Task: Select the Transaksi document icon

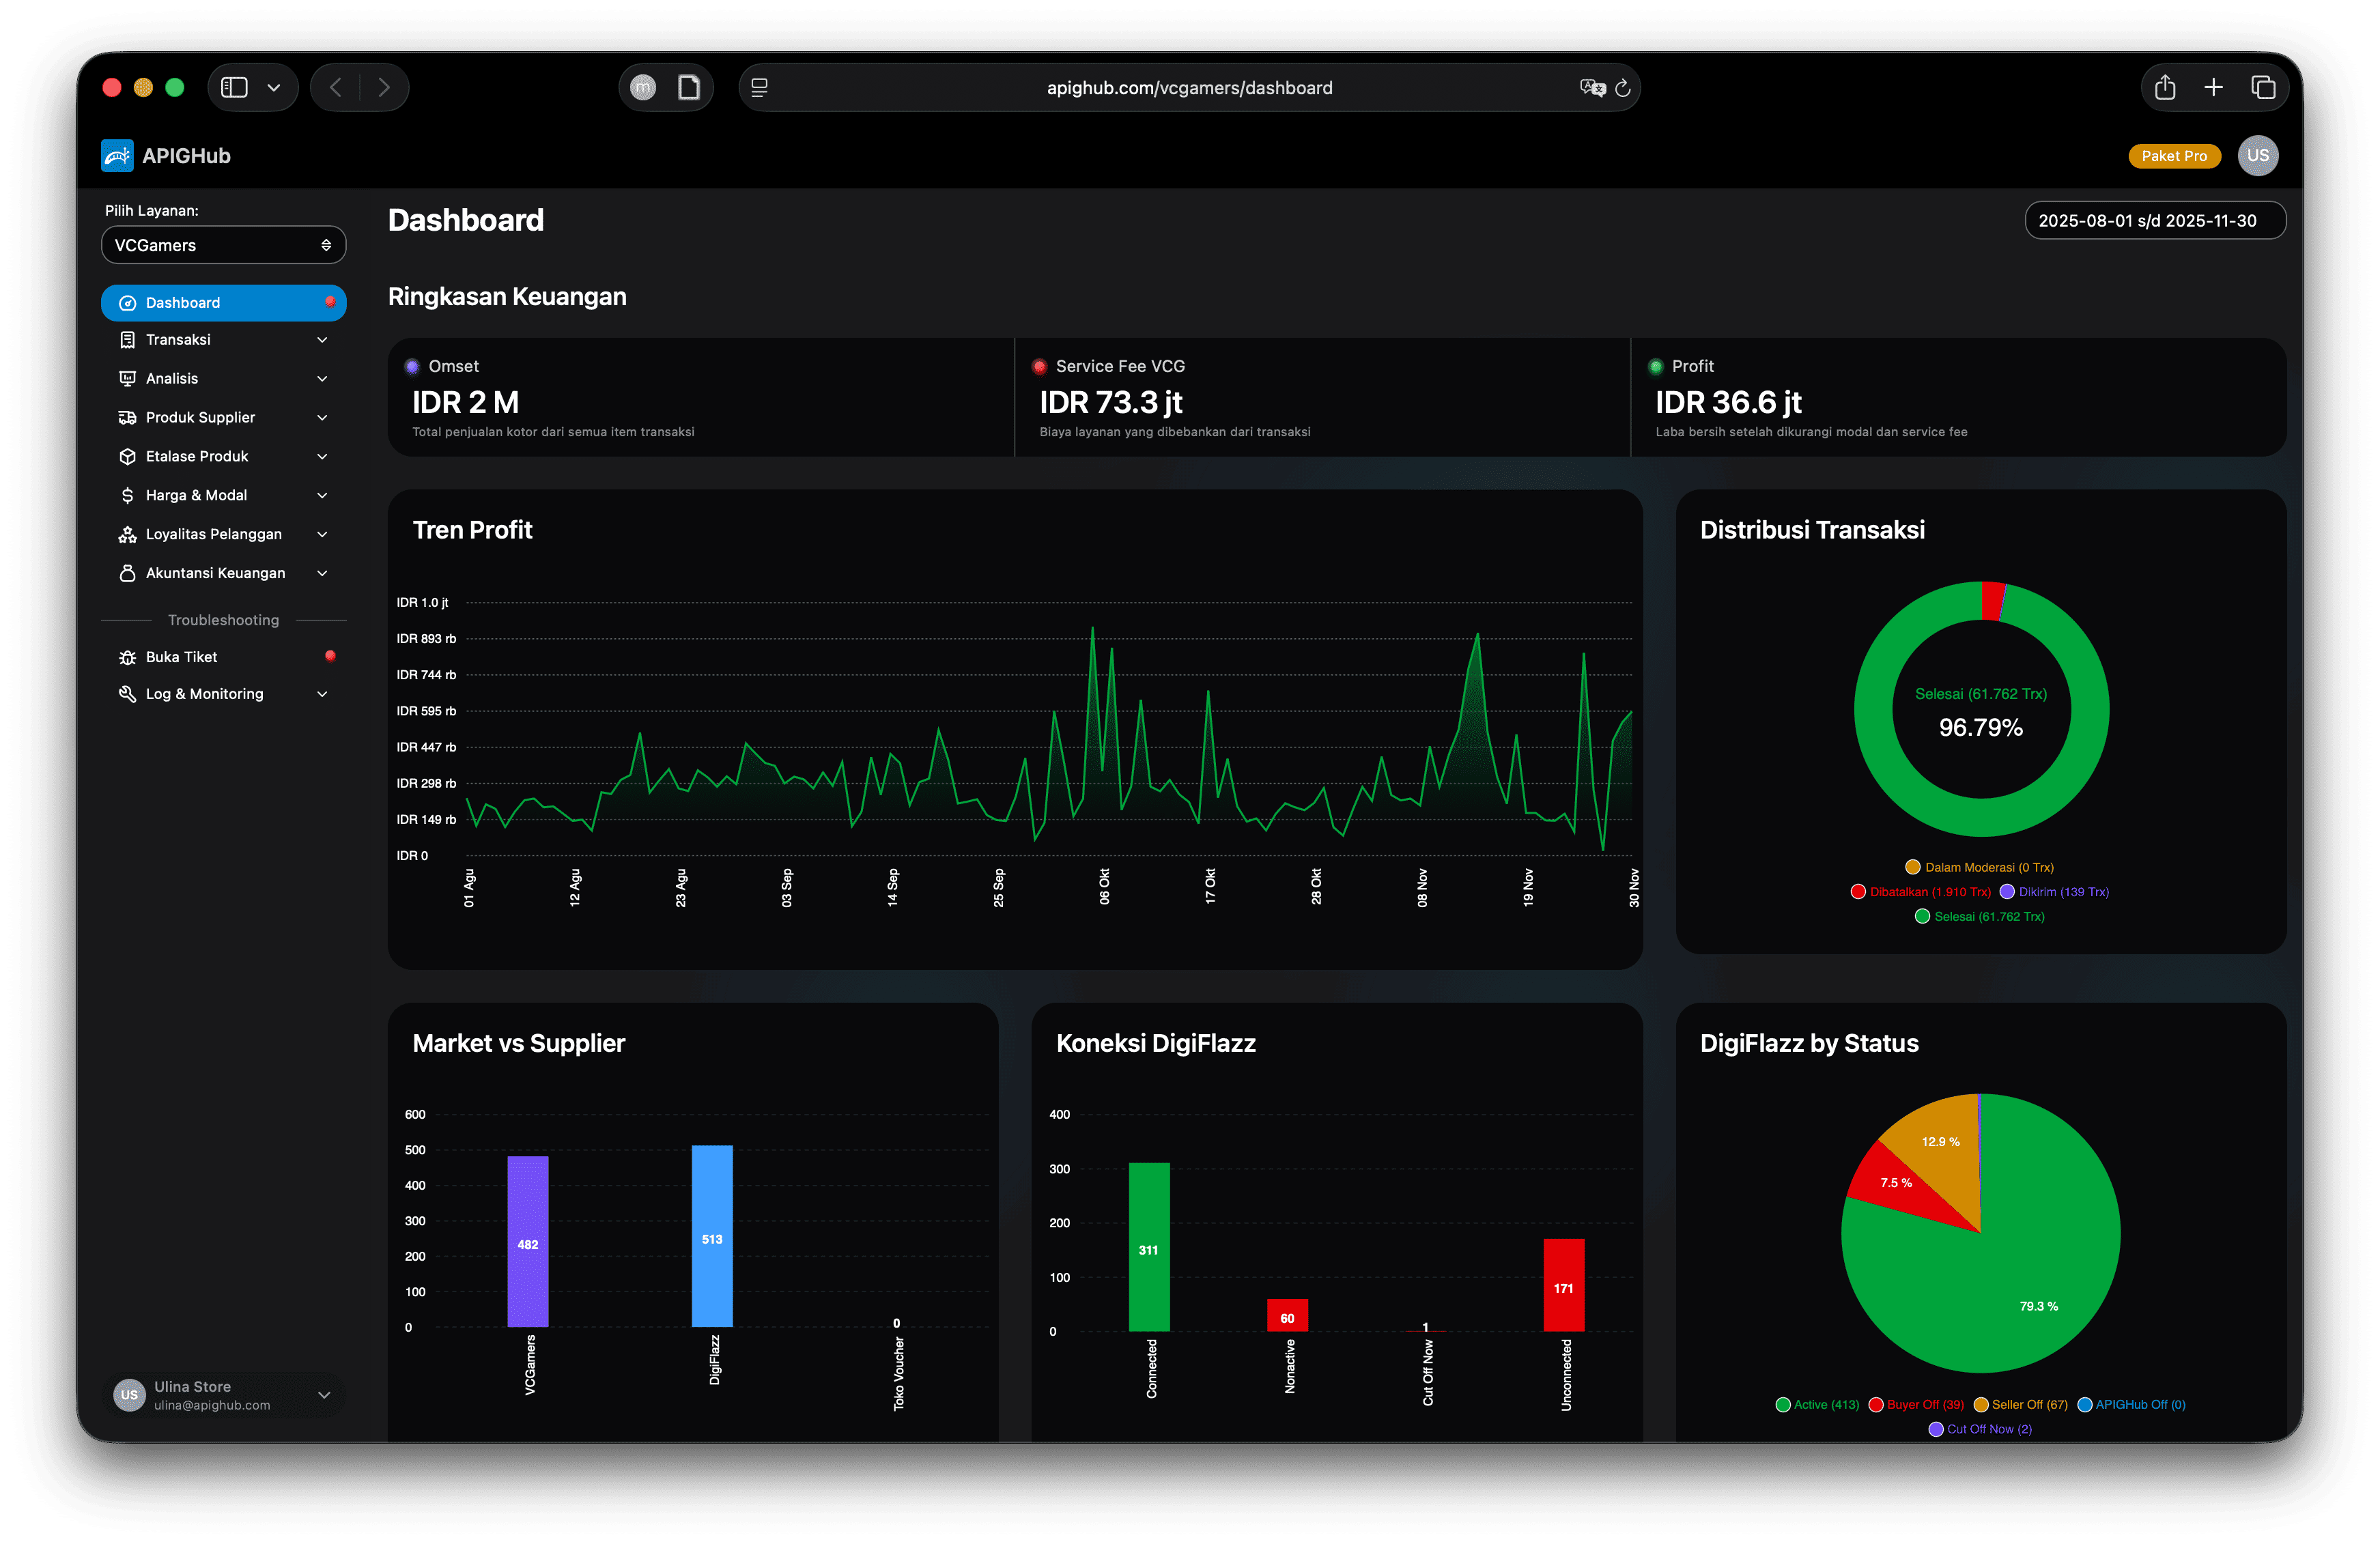Action: tap(127, 339)
